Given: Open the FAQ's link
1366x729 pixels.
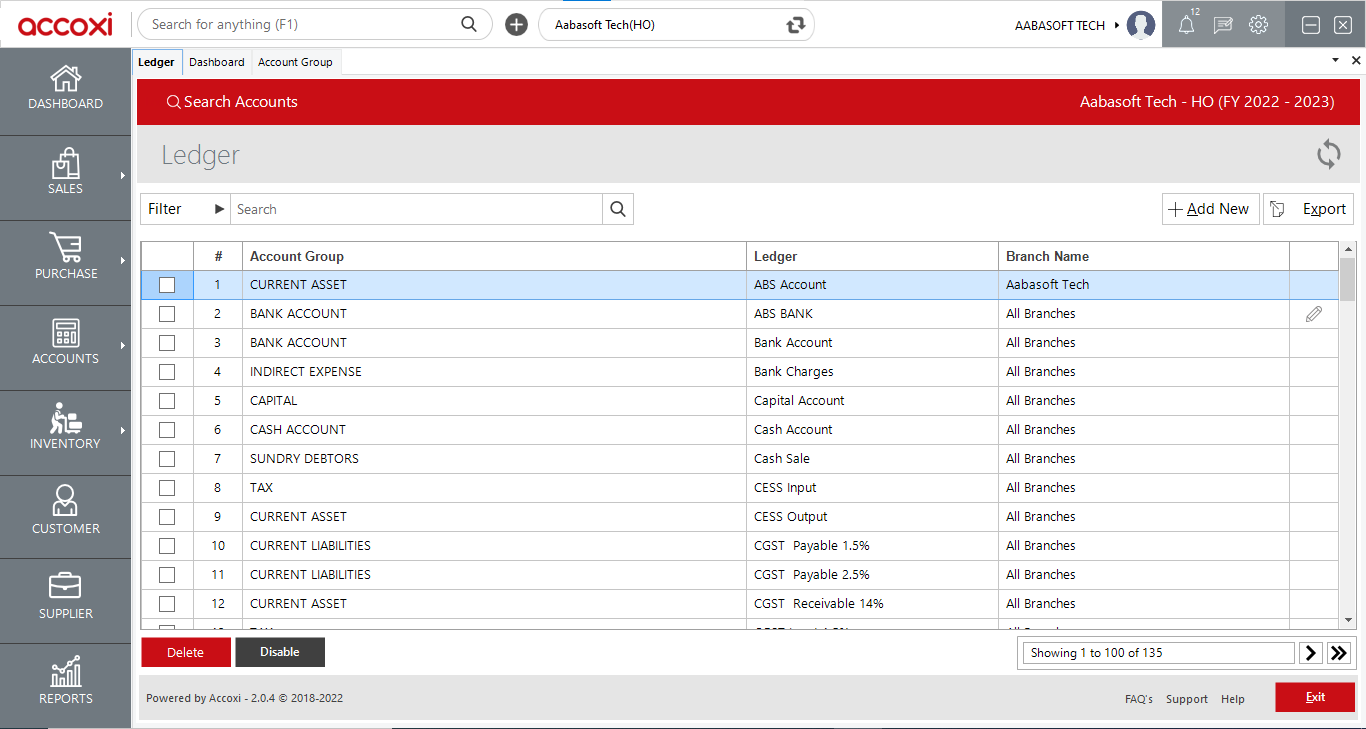Looking at the screenshot, I should (1139, 699).
